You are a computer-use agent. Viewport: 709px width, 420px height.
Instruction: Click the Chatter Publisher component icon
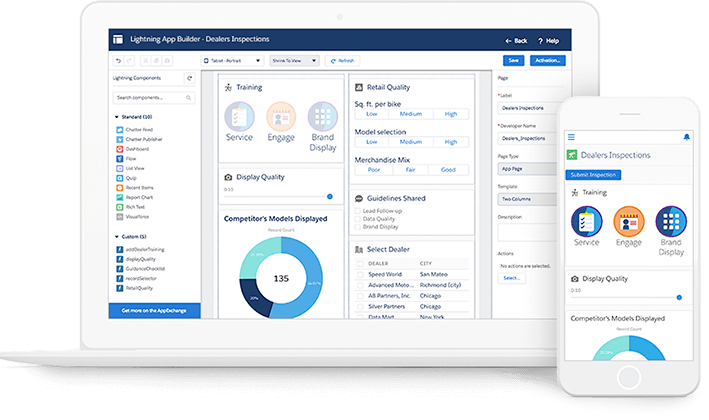click(120, 139)
